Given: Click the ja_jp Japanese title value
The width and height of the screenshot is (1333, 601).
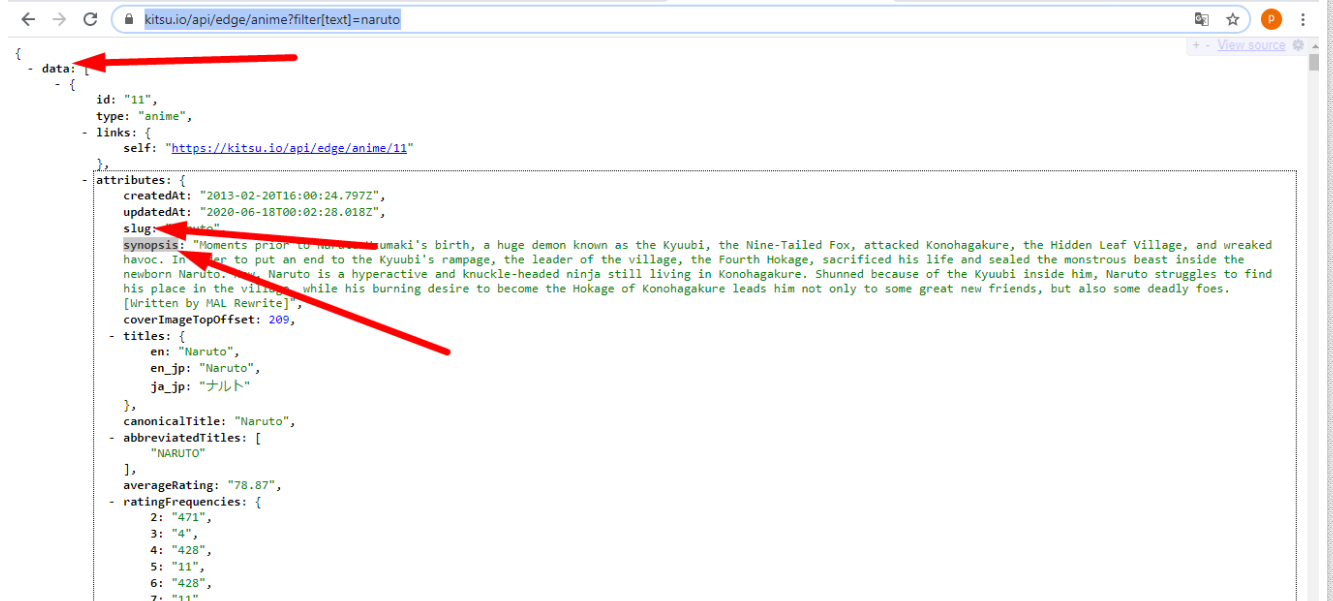Looking at the screenshot, I should (224, 385).
